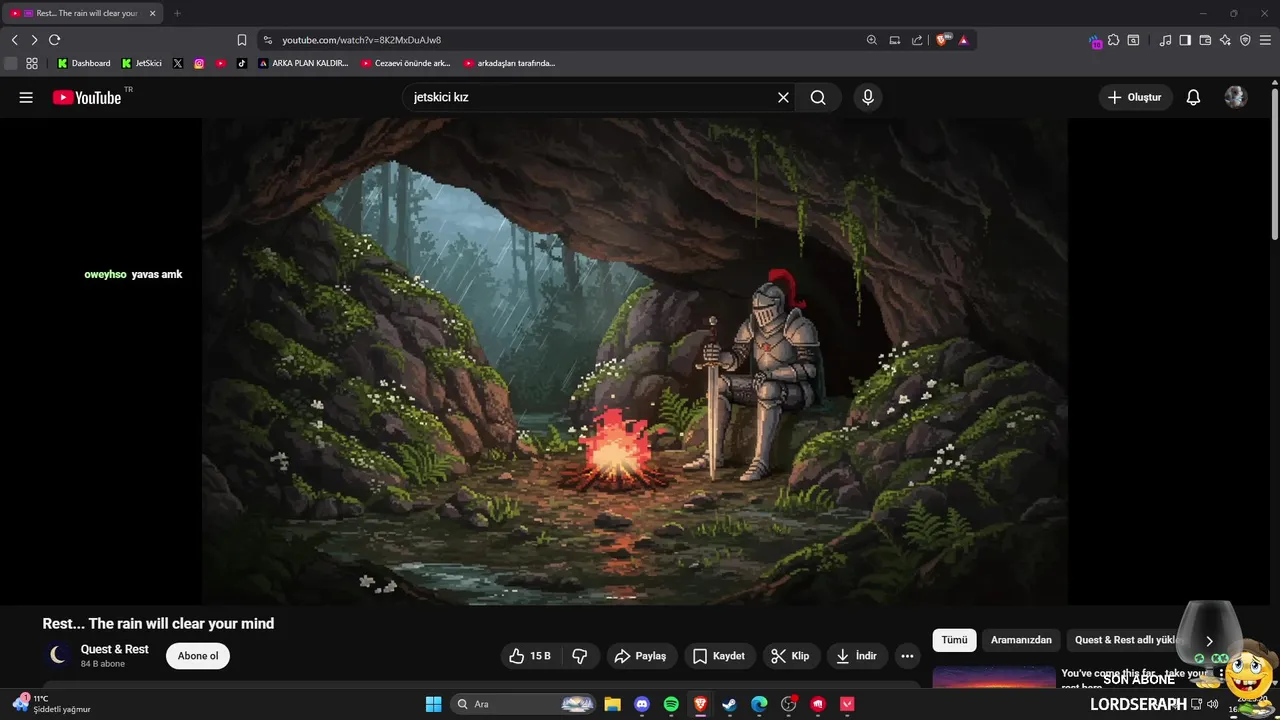This screenshot has height=720, width=1280.
Task: Select the Tümü filter chip
Action: pos(954,640)
